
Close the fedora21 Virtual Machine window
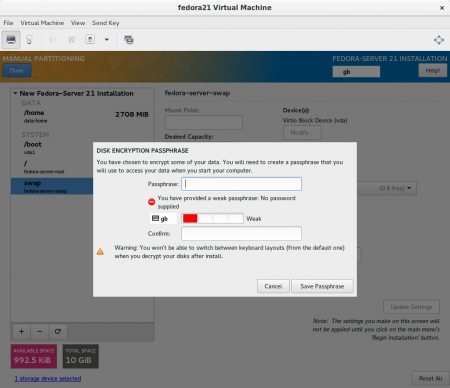coord(442,8)
